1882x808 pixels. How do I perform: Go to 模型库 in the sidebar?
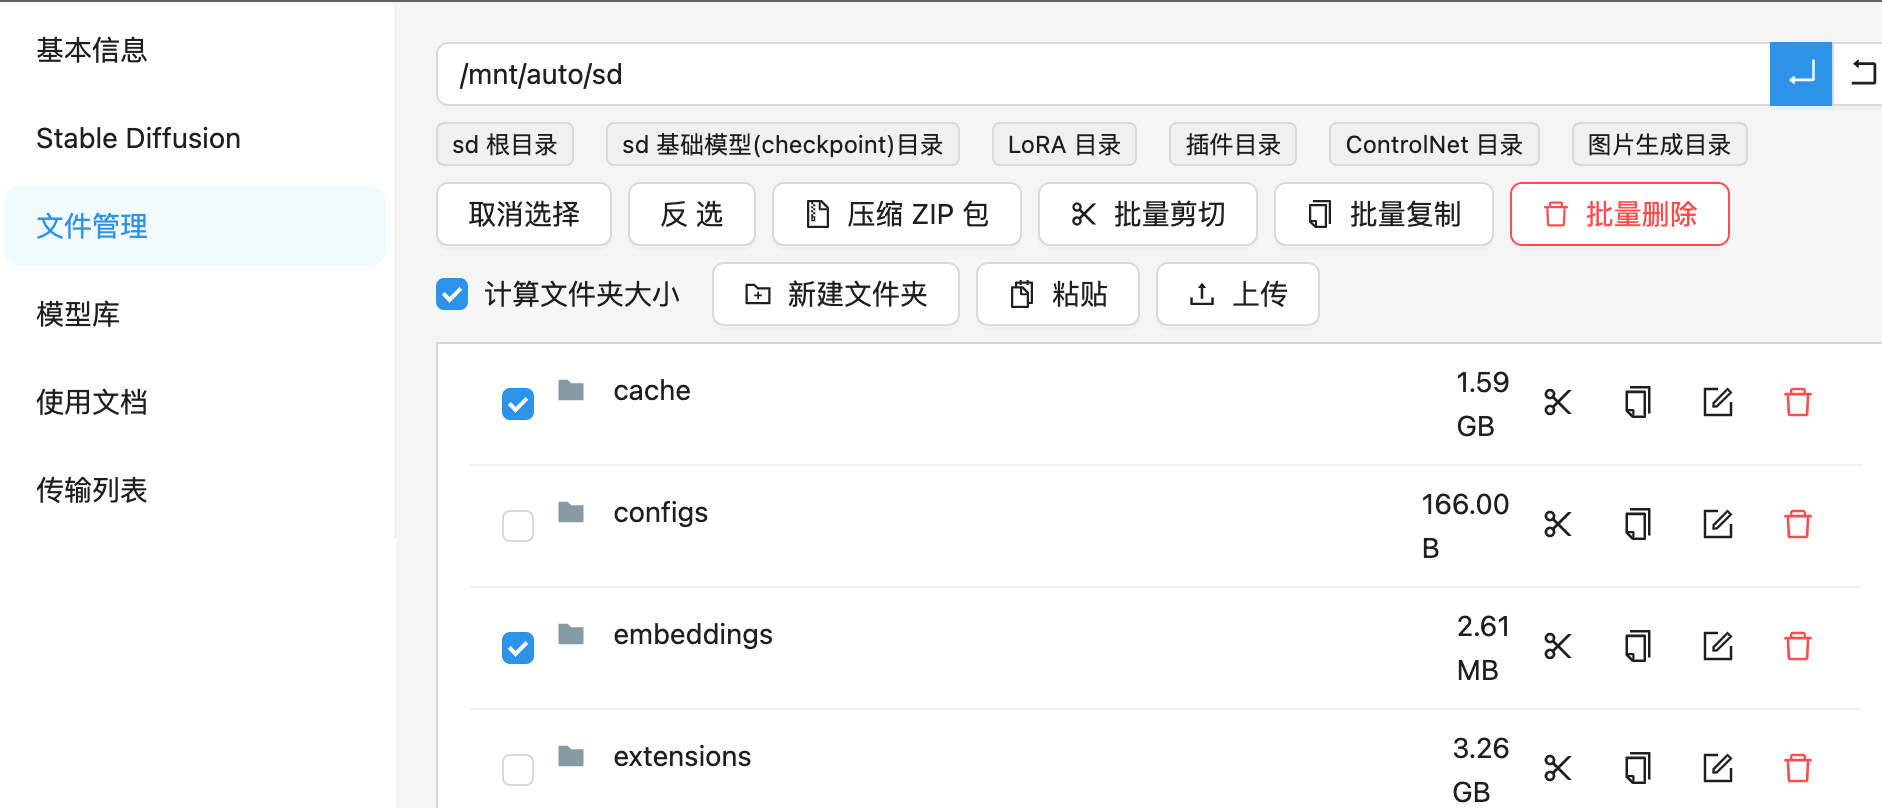[x=78, y=314]
